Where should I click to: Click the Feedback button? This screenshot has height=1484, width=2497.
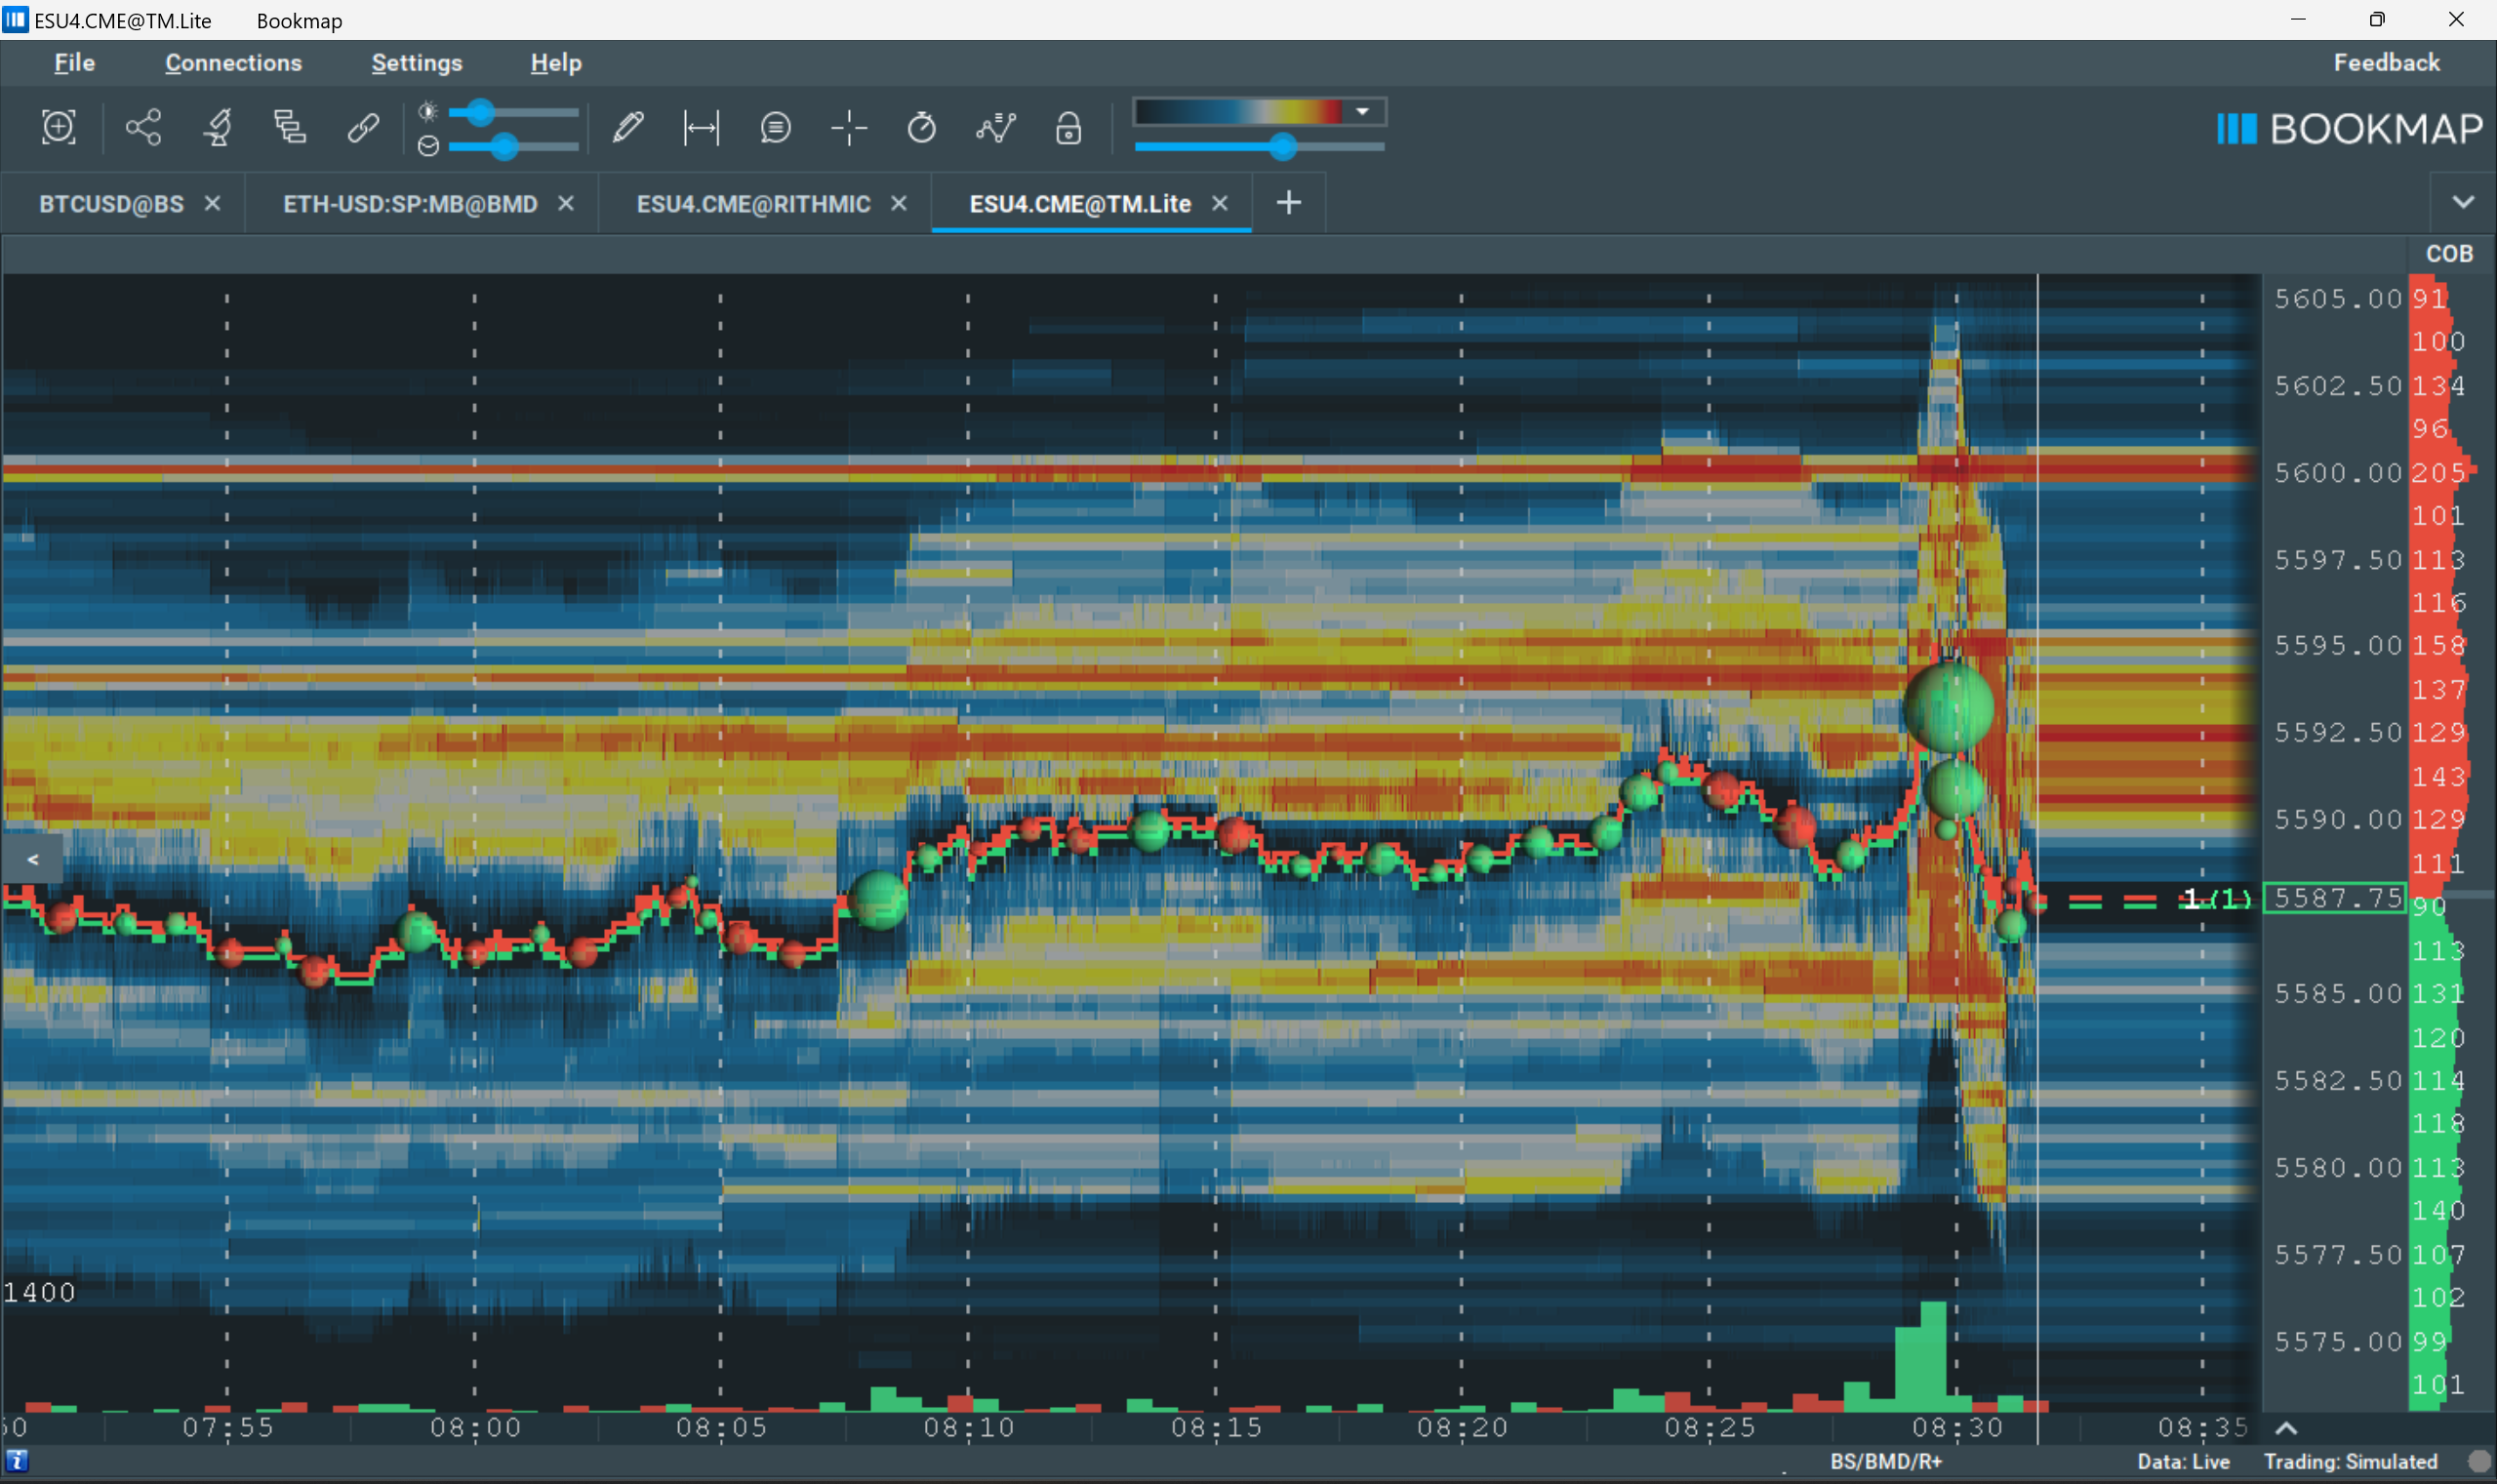2386,62
